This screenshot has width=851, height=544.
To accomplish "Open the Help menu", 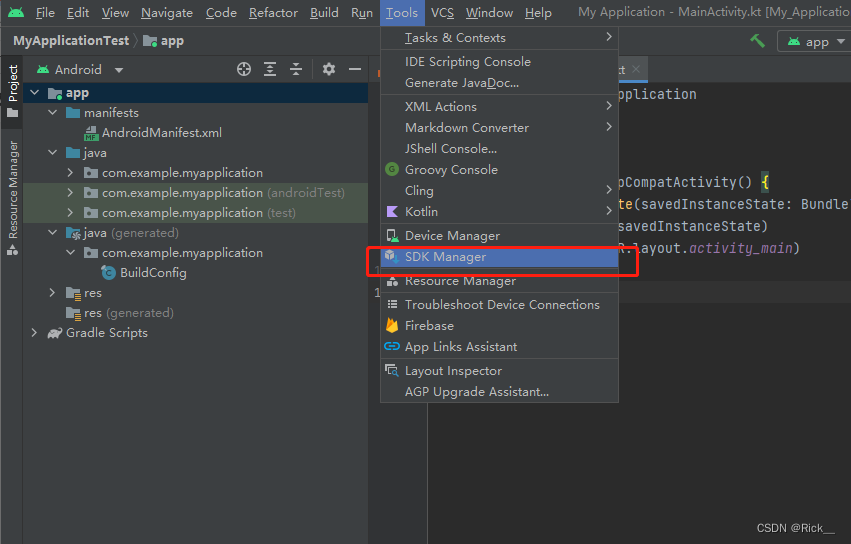I will pos(538,12).
